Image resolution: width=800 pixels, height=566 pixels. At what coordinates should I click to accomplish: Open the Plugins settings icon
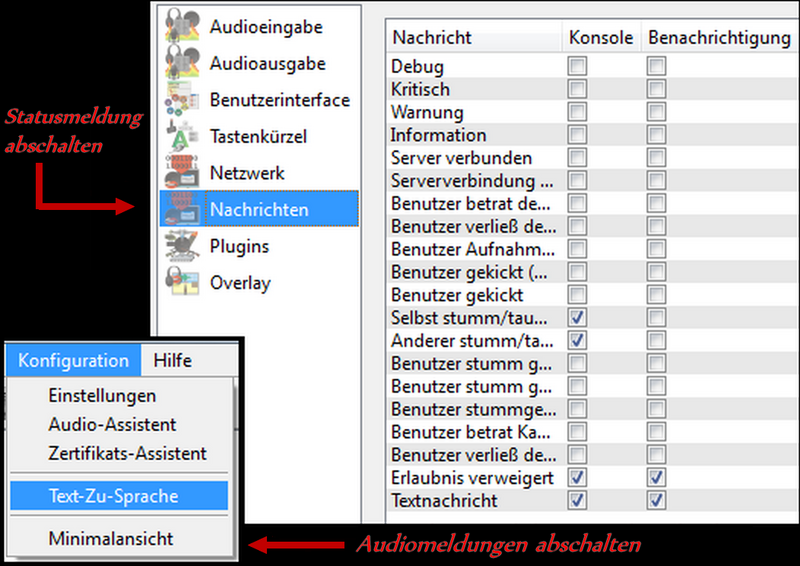(182, 245)
